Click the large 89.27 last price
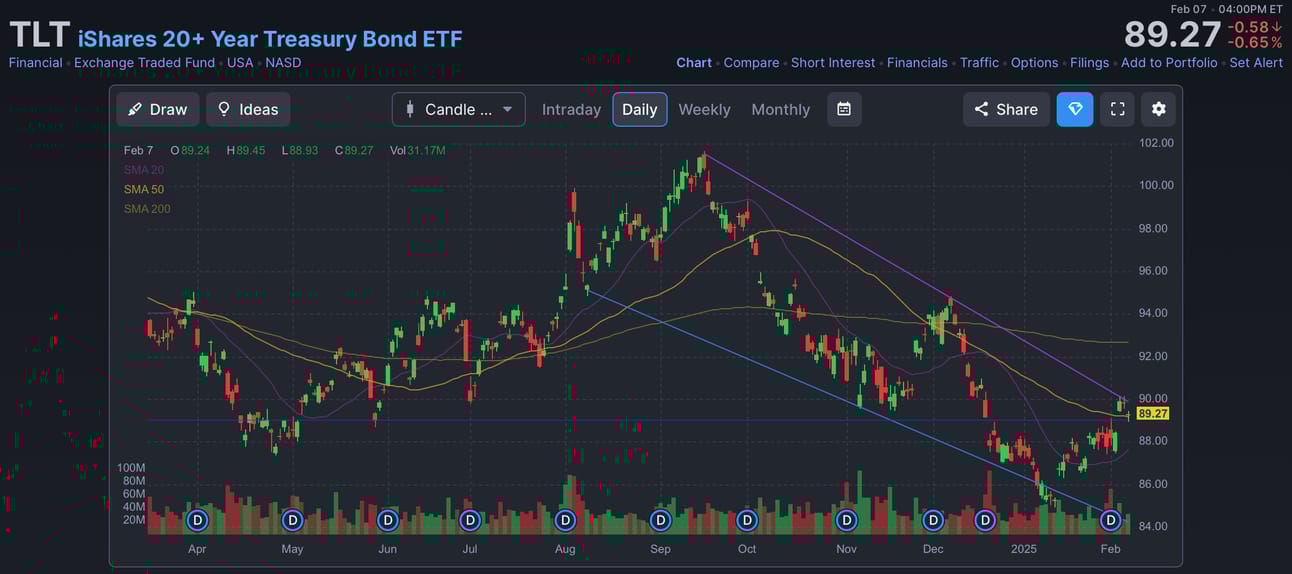The image size is (1292, 574). click(1172, 34)
